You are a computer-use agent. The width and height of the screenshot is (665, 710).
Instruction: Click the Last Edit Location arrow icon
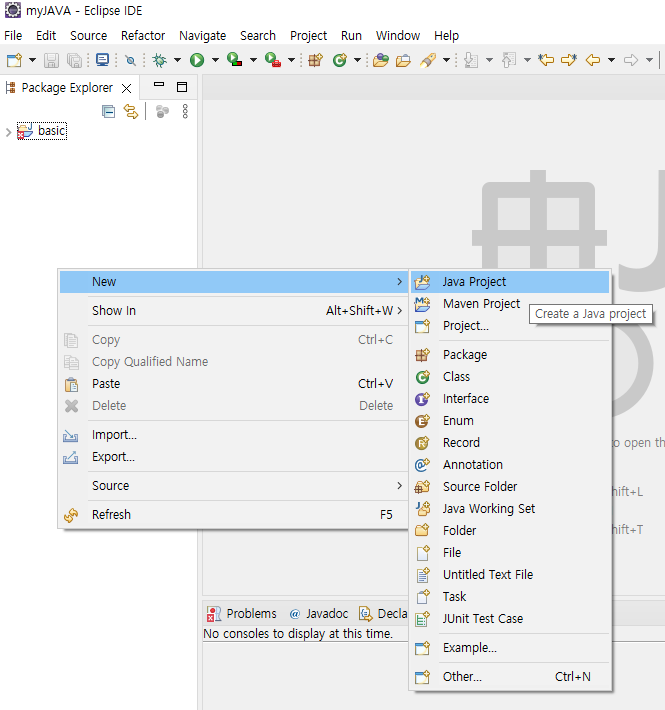click(546, 60)
